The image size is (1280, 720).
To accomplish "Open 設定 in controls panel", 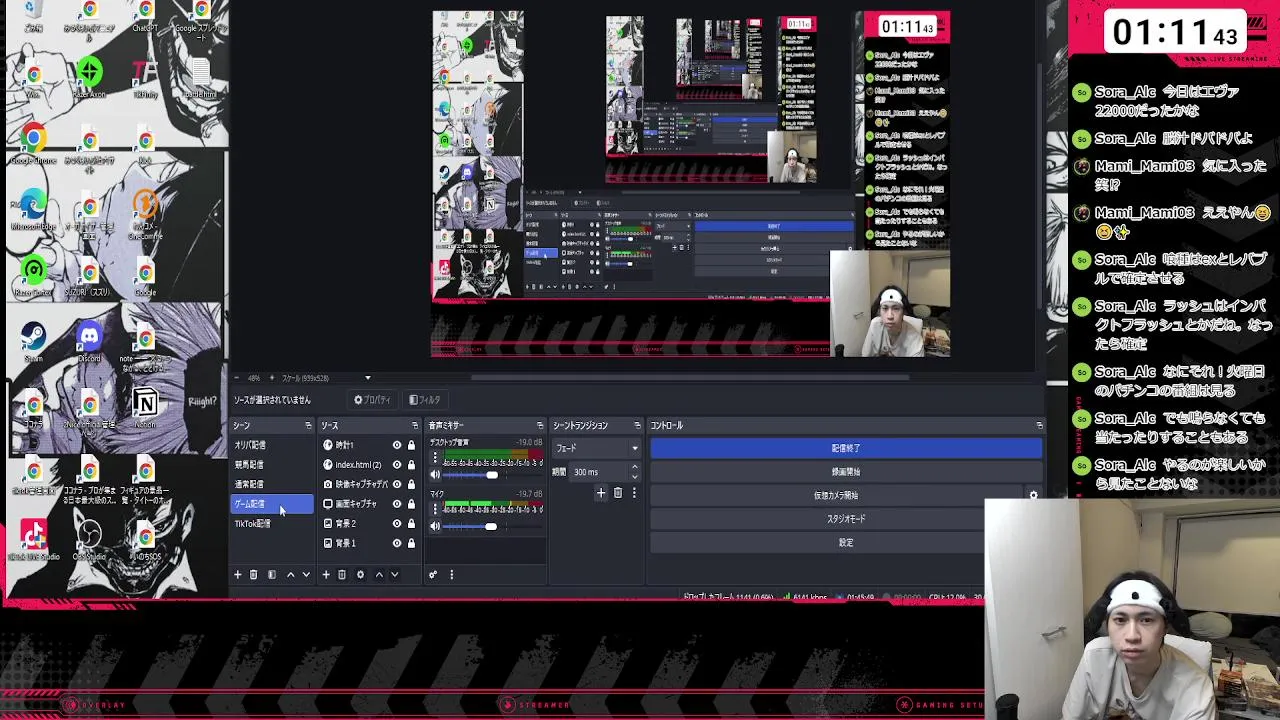I will coord(846,543).
